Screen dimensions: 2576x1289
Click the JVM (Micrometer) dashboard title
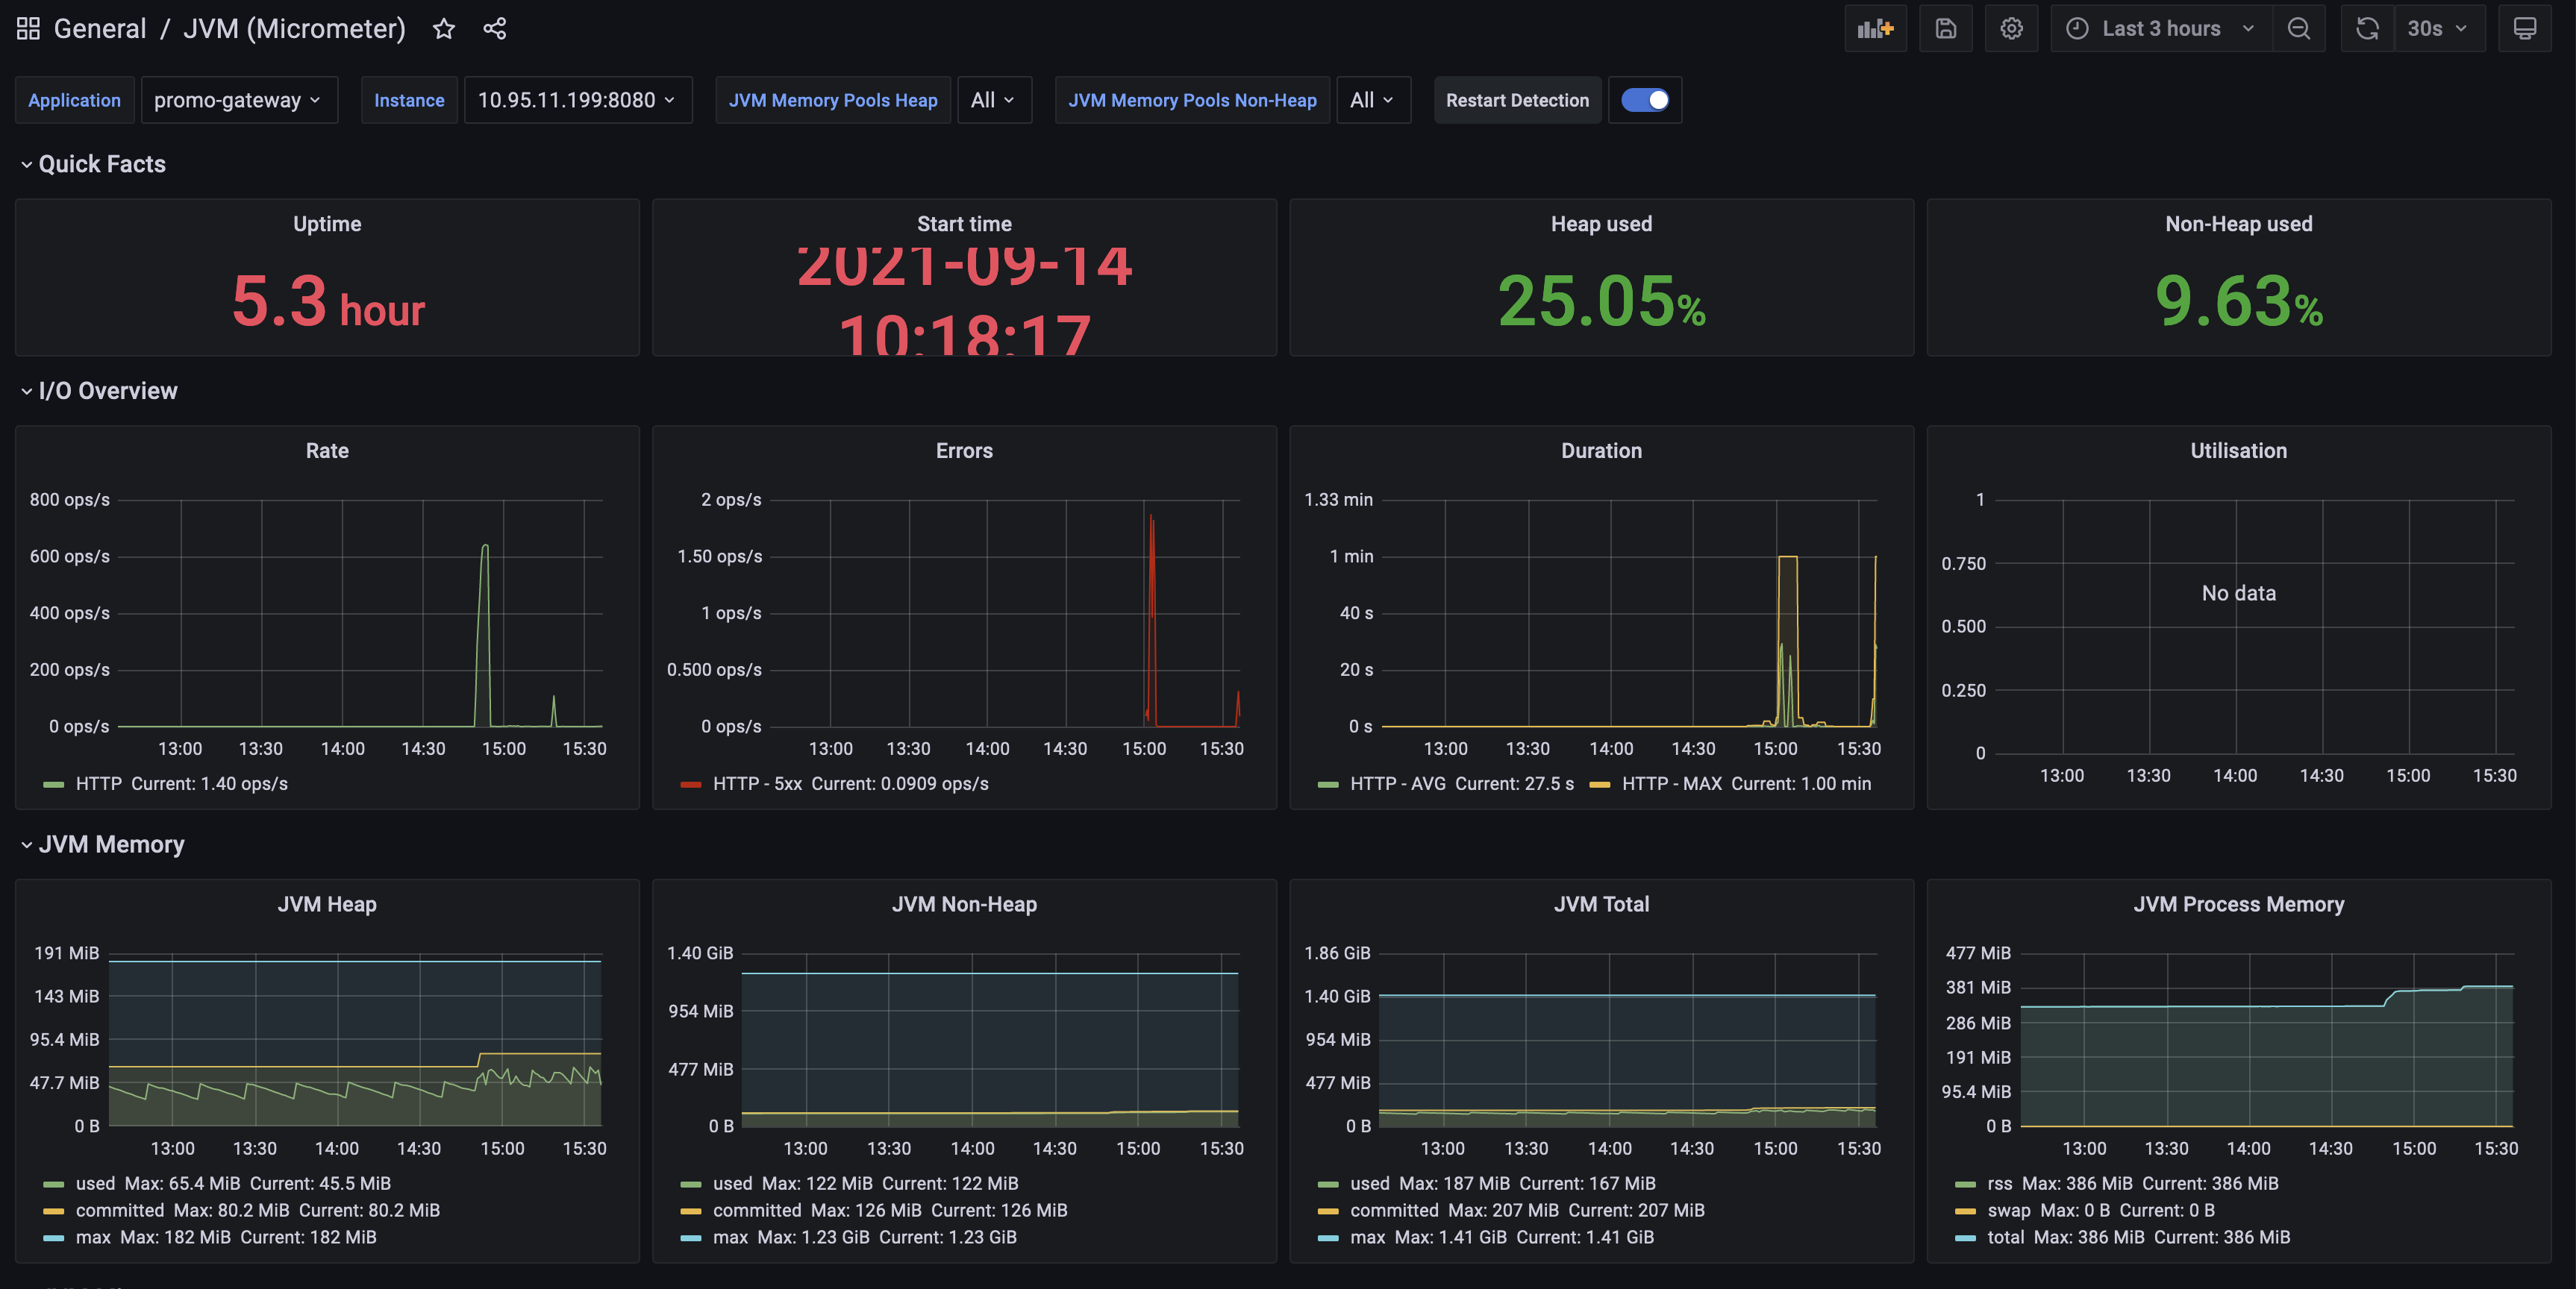(294, 28)
